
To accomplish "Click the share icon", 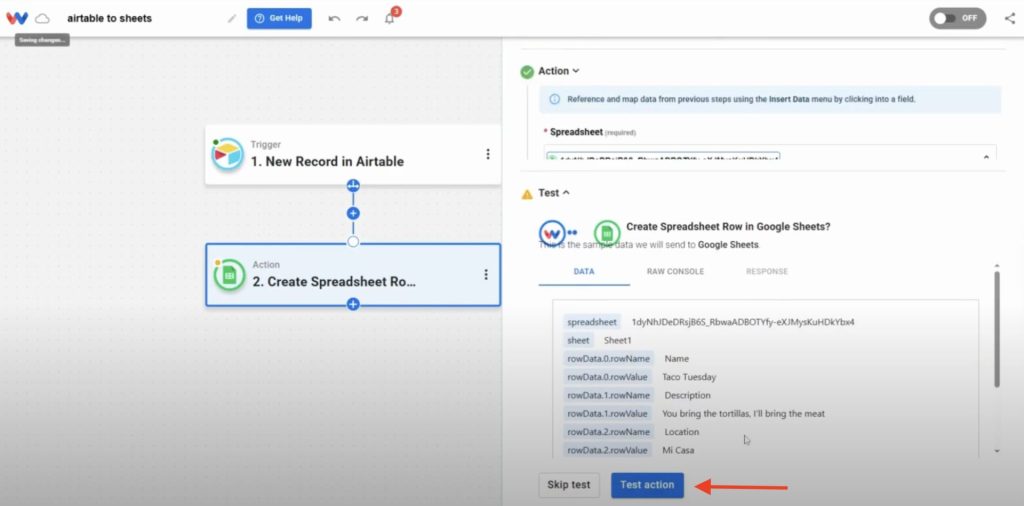I will (1010, 18).
